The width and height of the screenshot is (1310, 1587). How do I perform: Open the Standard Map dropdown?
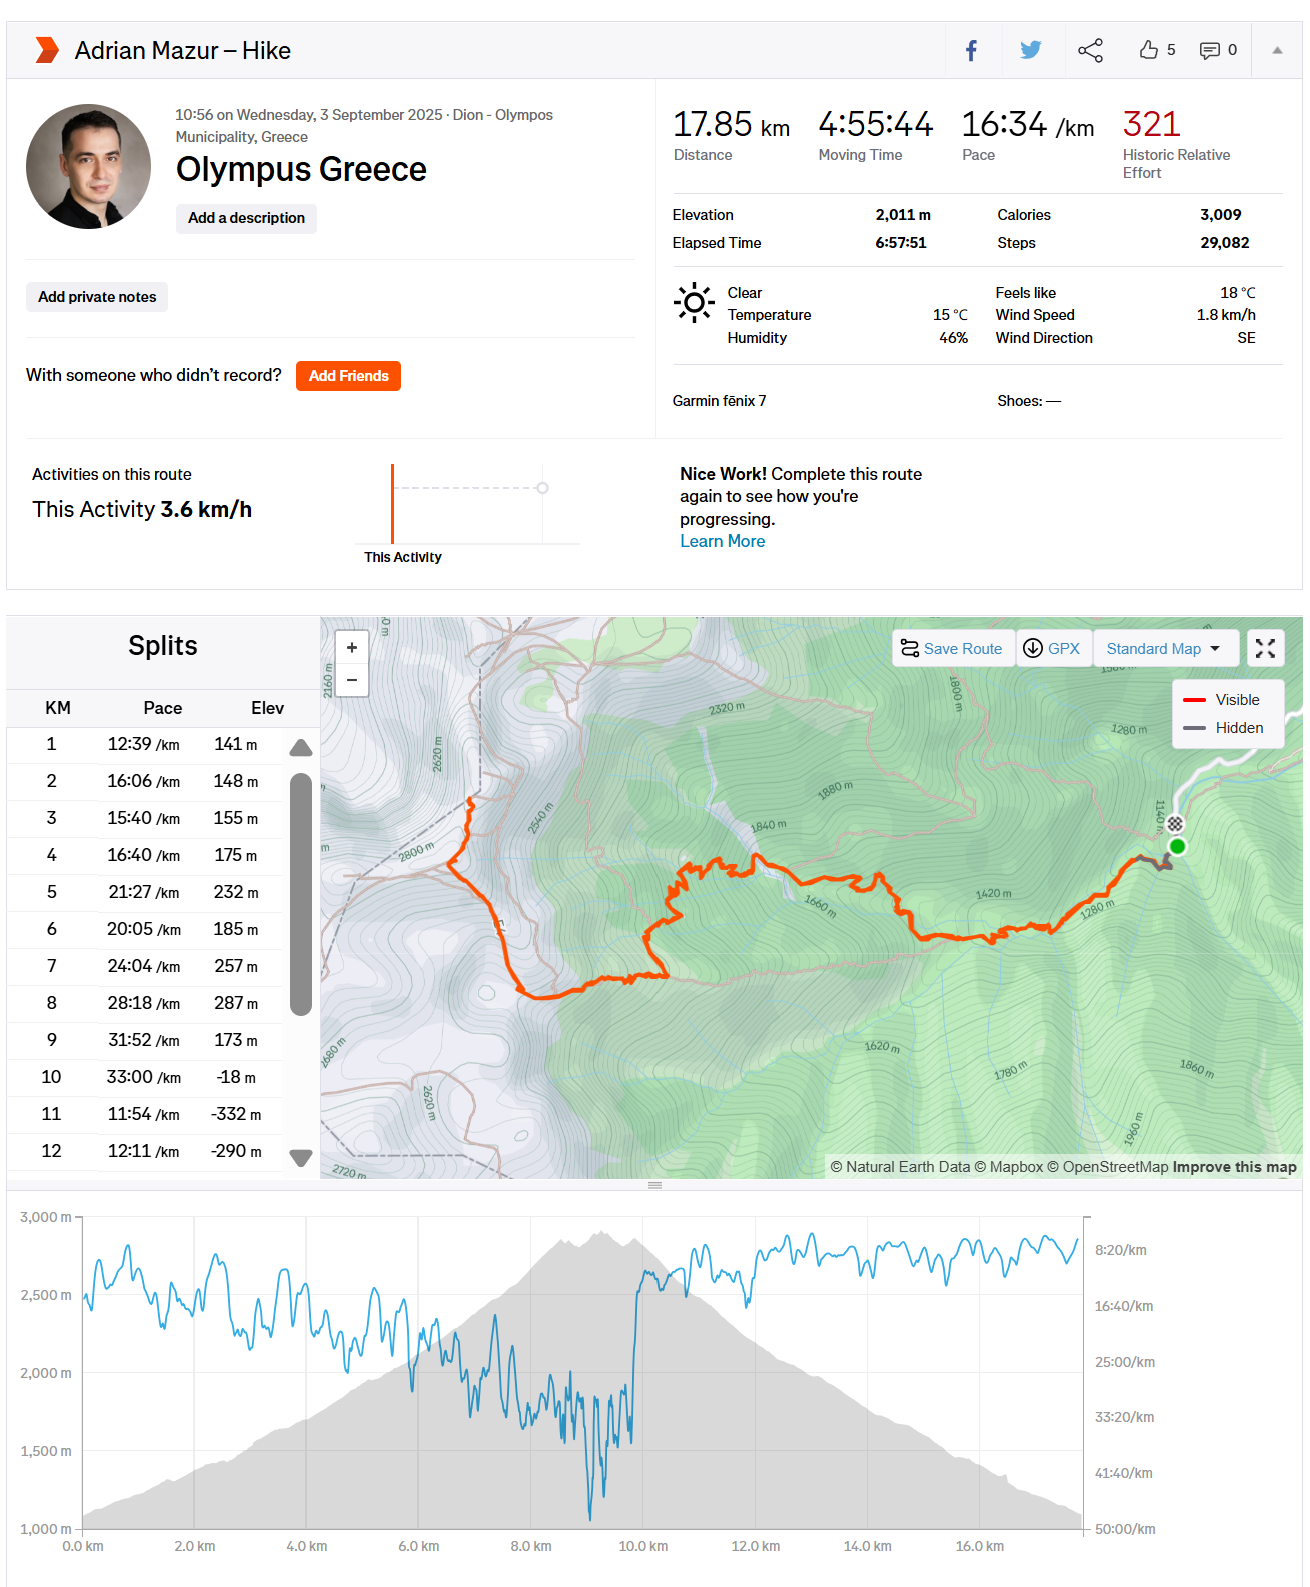(x=1165, y=648)
